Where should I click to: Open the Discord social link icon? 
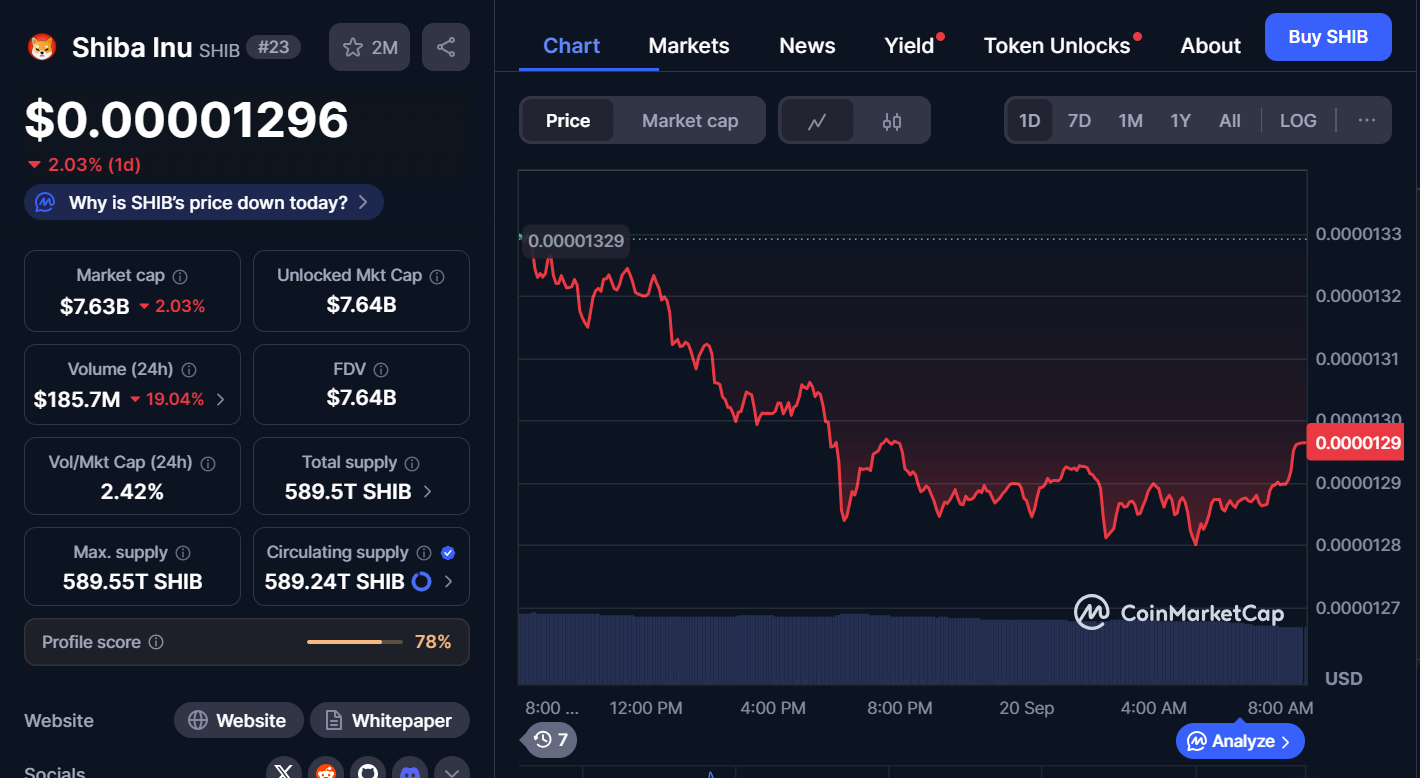click(410, 771)
